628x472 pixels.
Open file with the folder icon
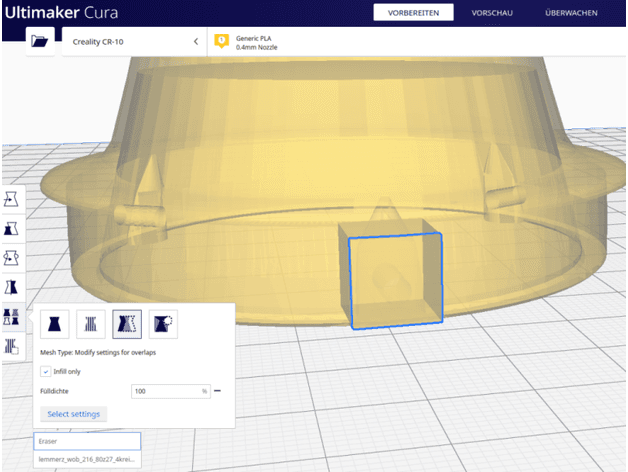40,41
